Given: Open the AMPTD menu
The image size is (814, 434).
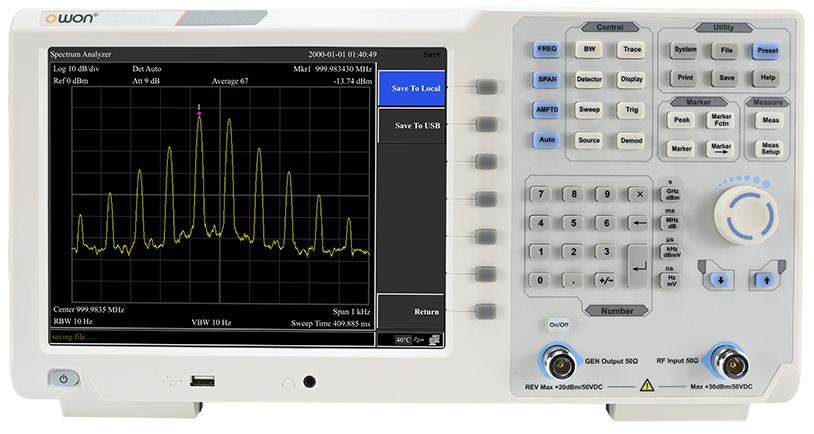Looking at the screenshot, I should [546, 110].
